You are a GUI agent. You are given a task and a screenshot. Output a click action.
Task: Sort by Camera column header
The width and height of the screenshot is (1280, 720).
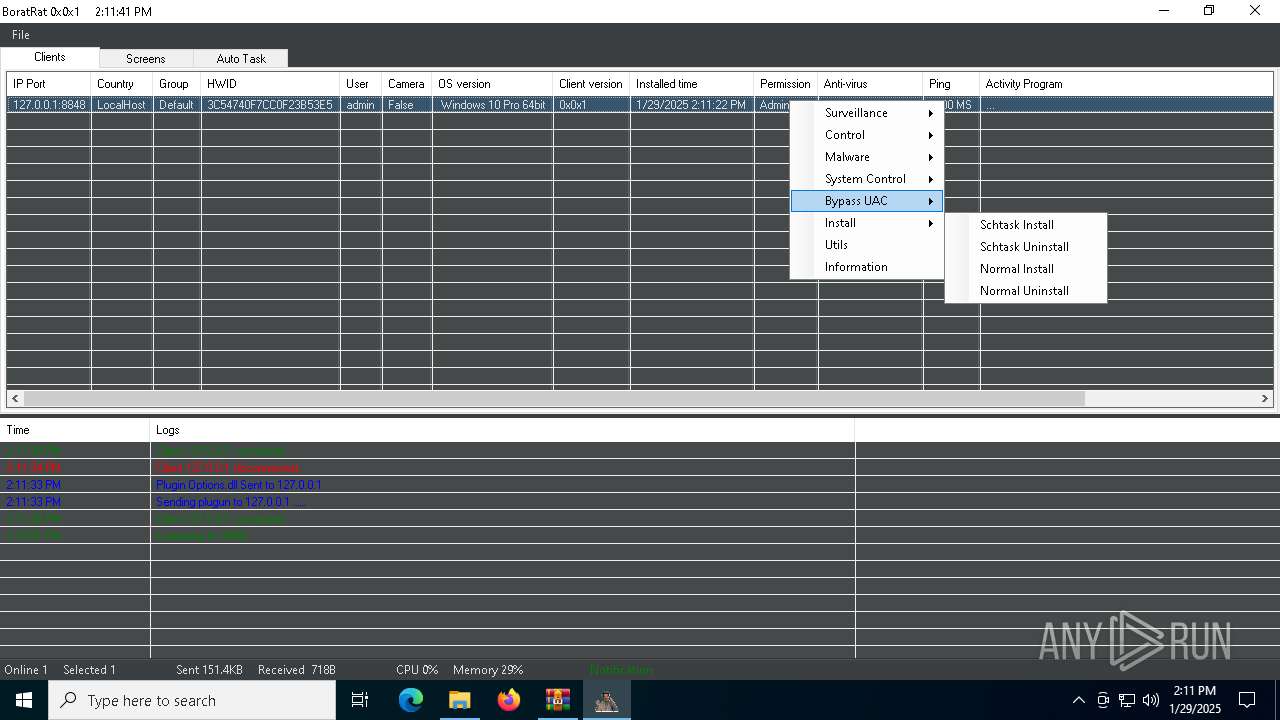pos(406,84)
